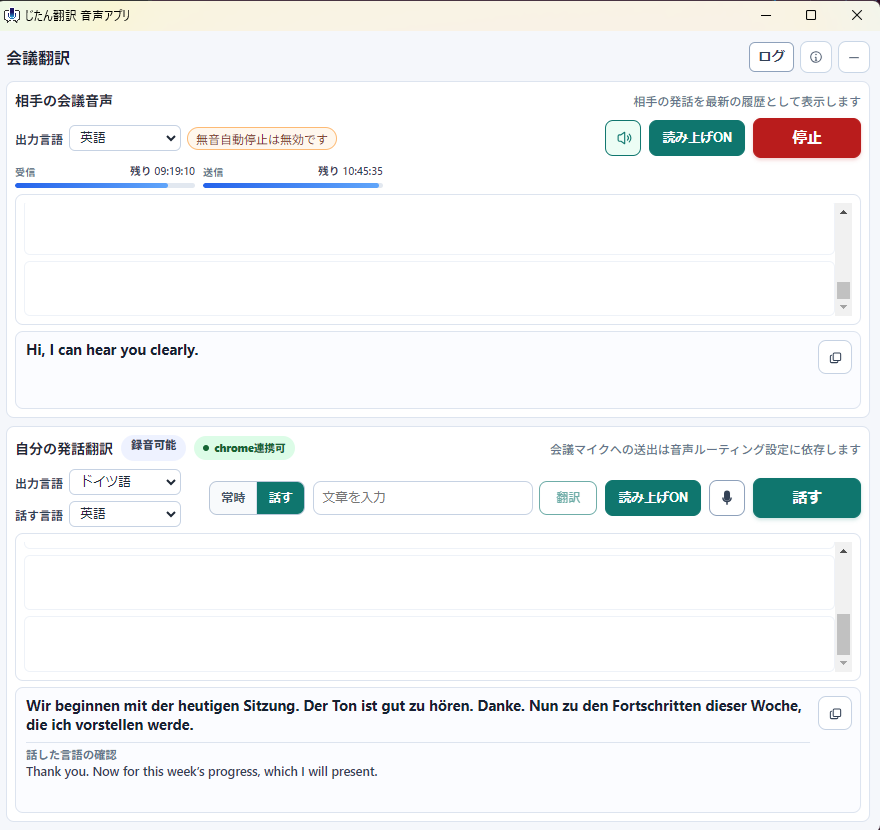This screenshot has height=830, width=880.
Task: Click the large green 話す speak button
Action: click(806, 498)
